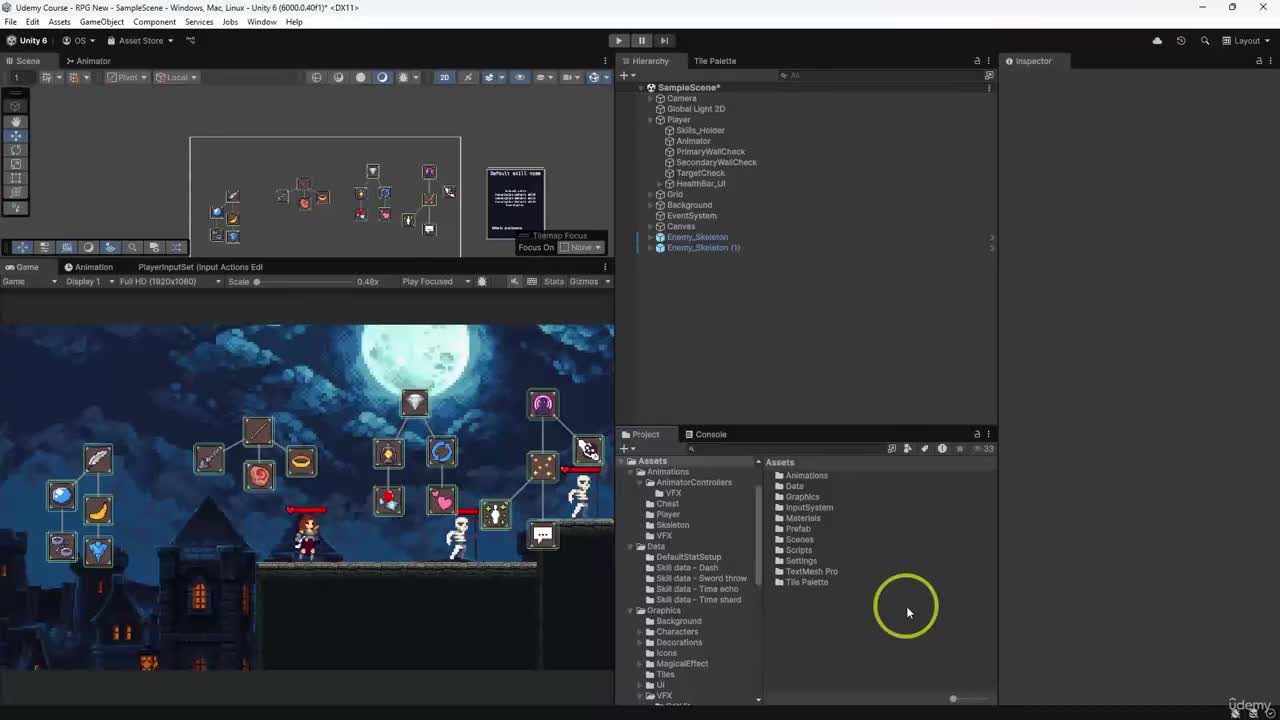Click the Pause button
Screen dimensions: 1280x720
[642, 41]
